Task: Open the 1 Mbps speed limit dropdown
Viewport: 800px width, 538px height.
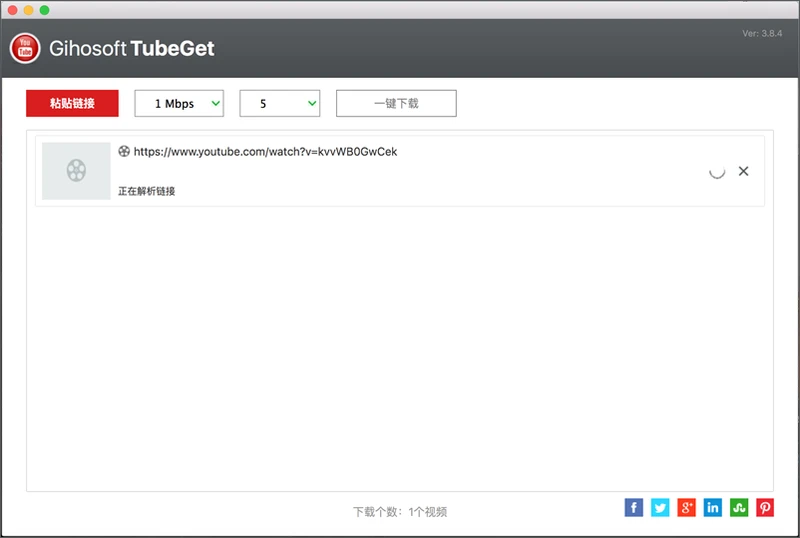Action: 179,104
